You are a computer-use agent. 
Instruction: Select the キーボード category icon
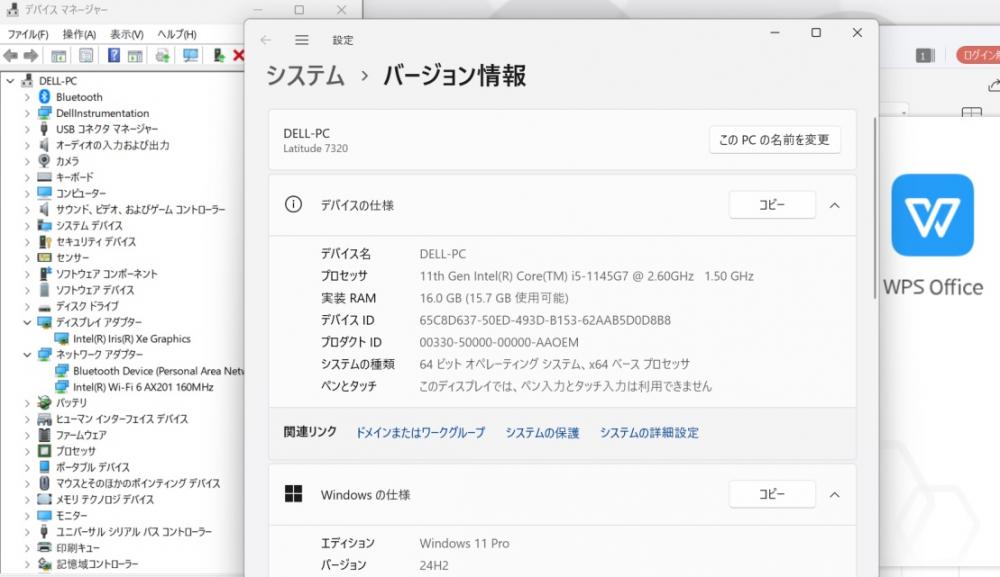point(44,177)
